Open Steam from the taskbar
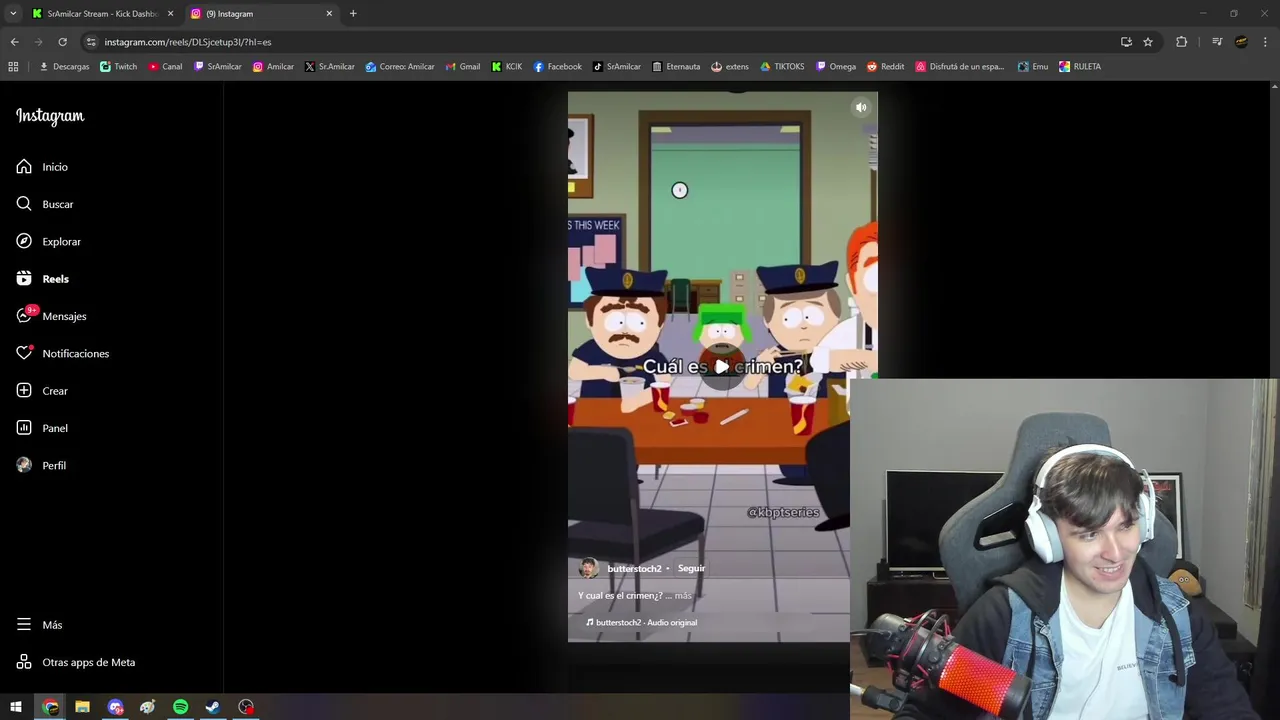The image size is (1280, 720). (213, 707)
